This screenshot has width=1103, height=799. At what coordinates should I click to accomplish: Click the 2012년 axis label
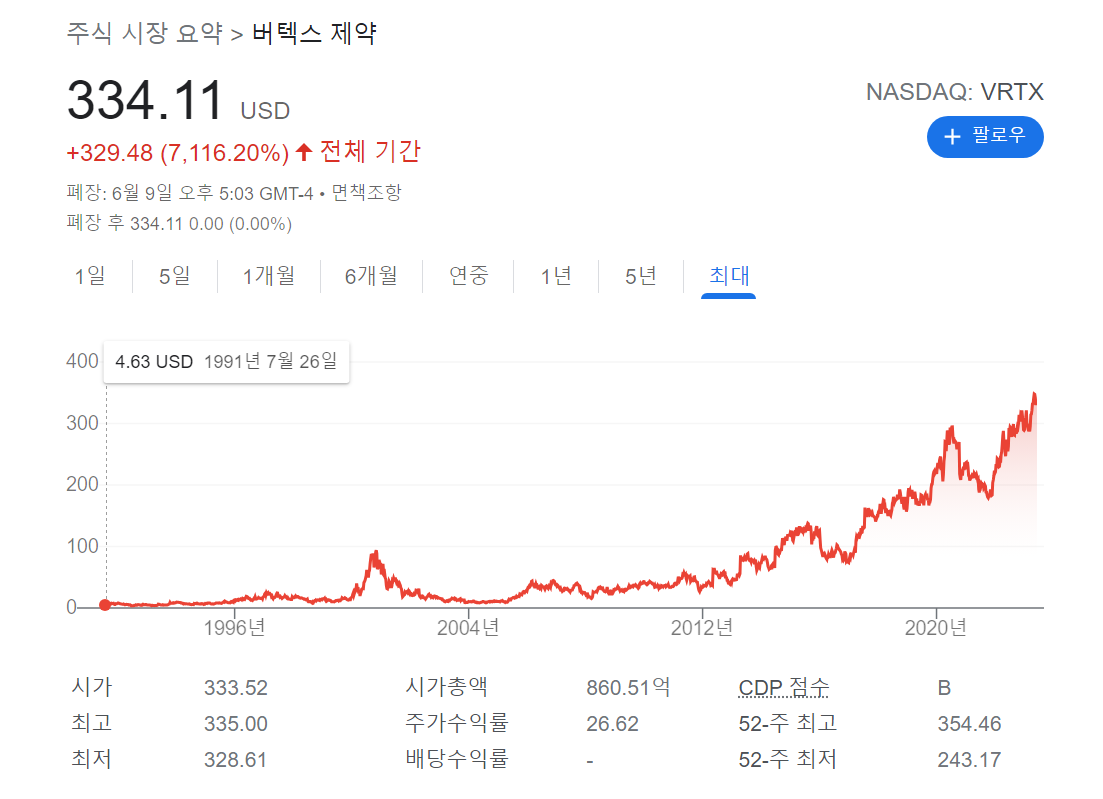(x=701, y=627)
